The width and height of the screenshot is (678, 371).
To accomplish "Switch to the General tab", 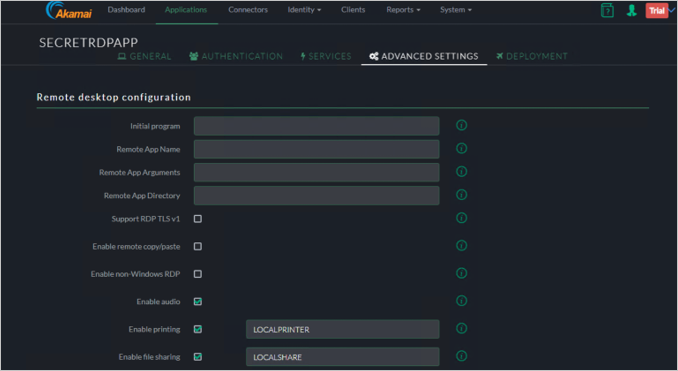I will tap(144, 57).
